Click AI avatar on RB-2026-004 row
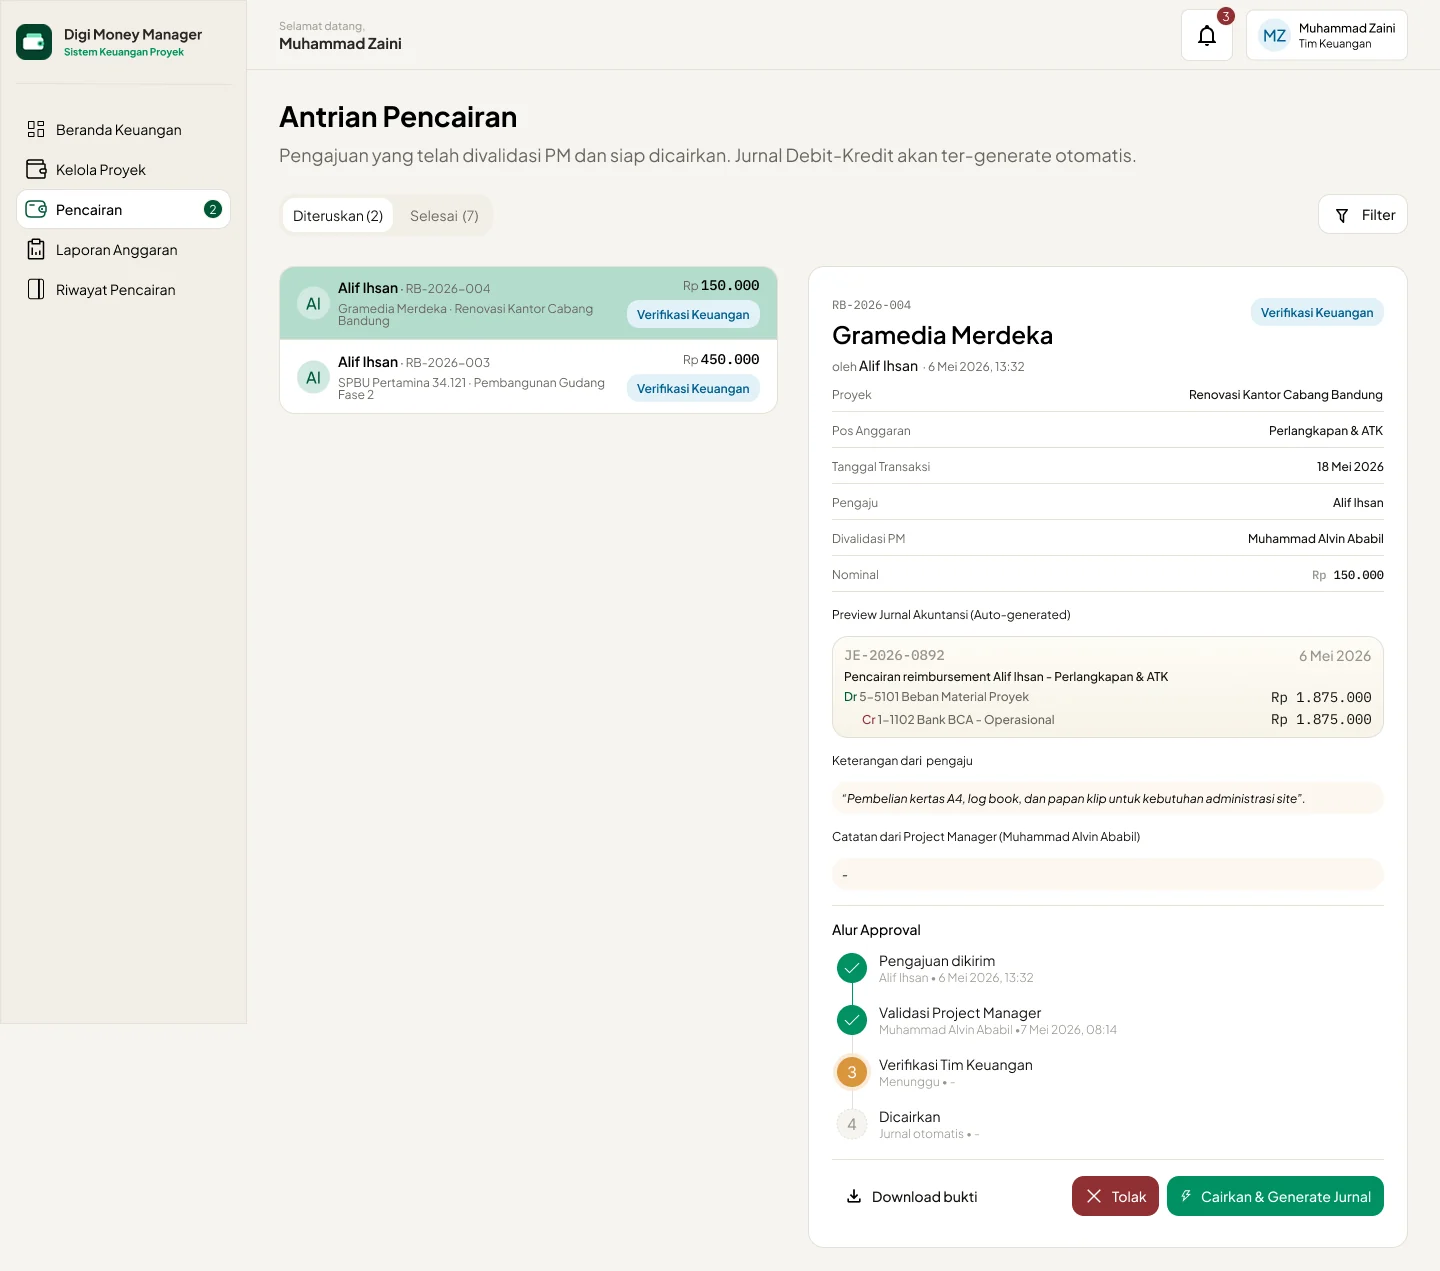This screenshot has width=1440, height=1271. [x=313, y=303]
